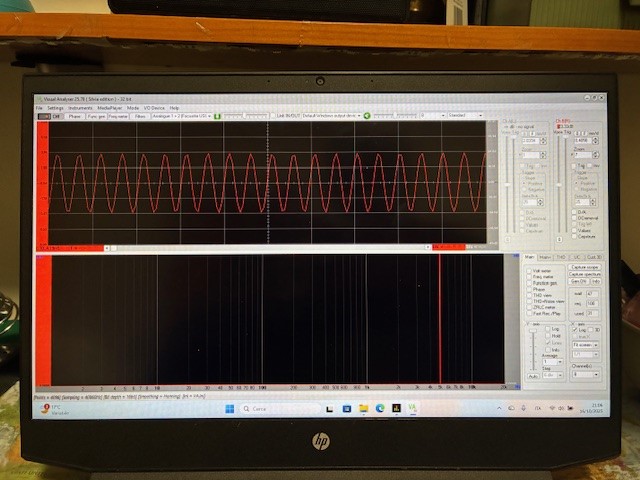This screenshot has height=480, width=640.
Task: Click the Windows Start icon
Action: coord(229,408)
